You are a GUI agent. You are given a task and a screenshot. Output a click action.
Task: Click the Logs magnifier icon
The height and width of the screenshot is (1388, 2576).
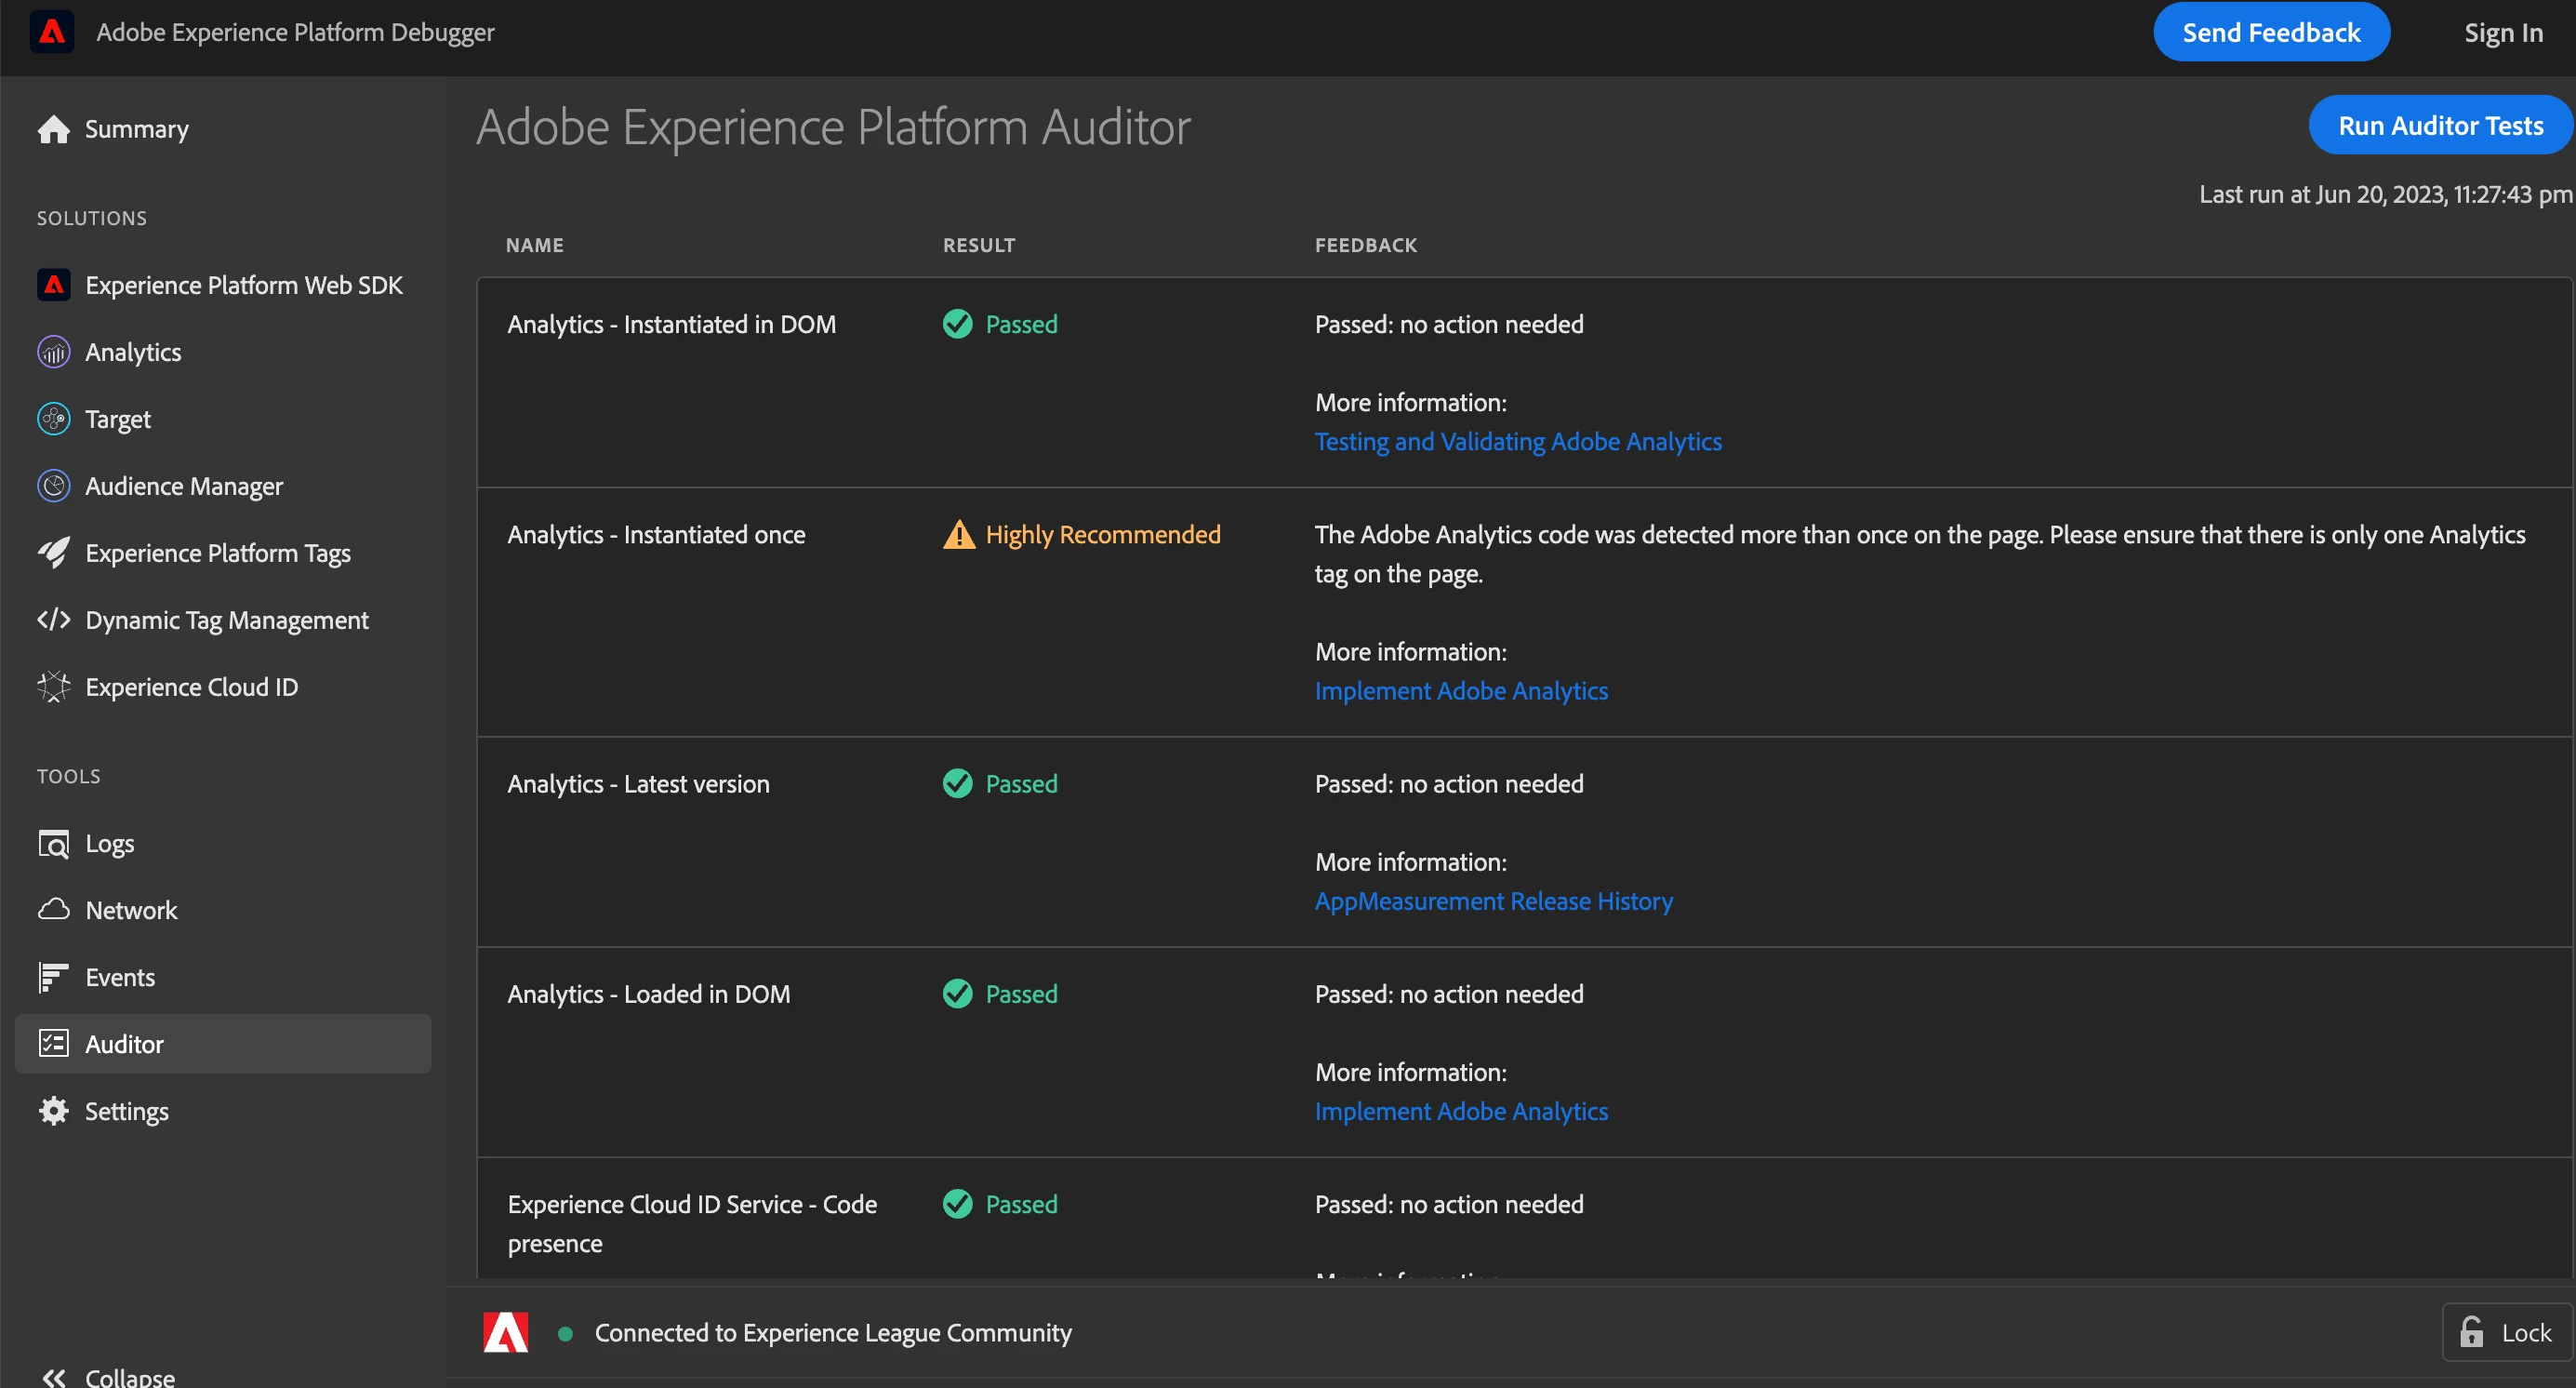coord(53,844)
